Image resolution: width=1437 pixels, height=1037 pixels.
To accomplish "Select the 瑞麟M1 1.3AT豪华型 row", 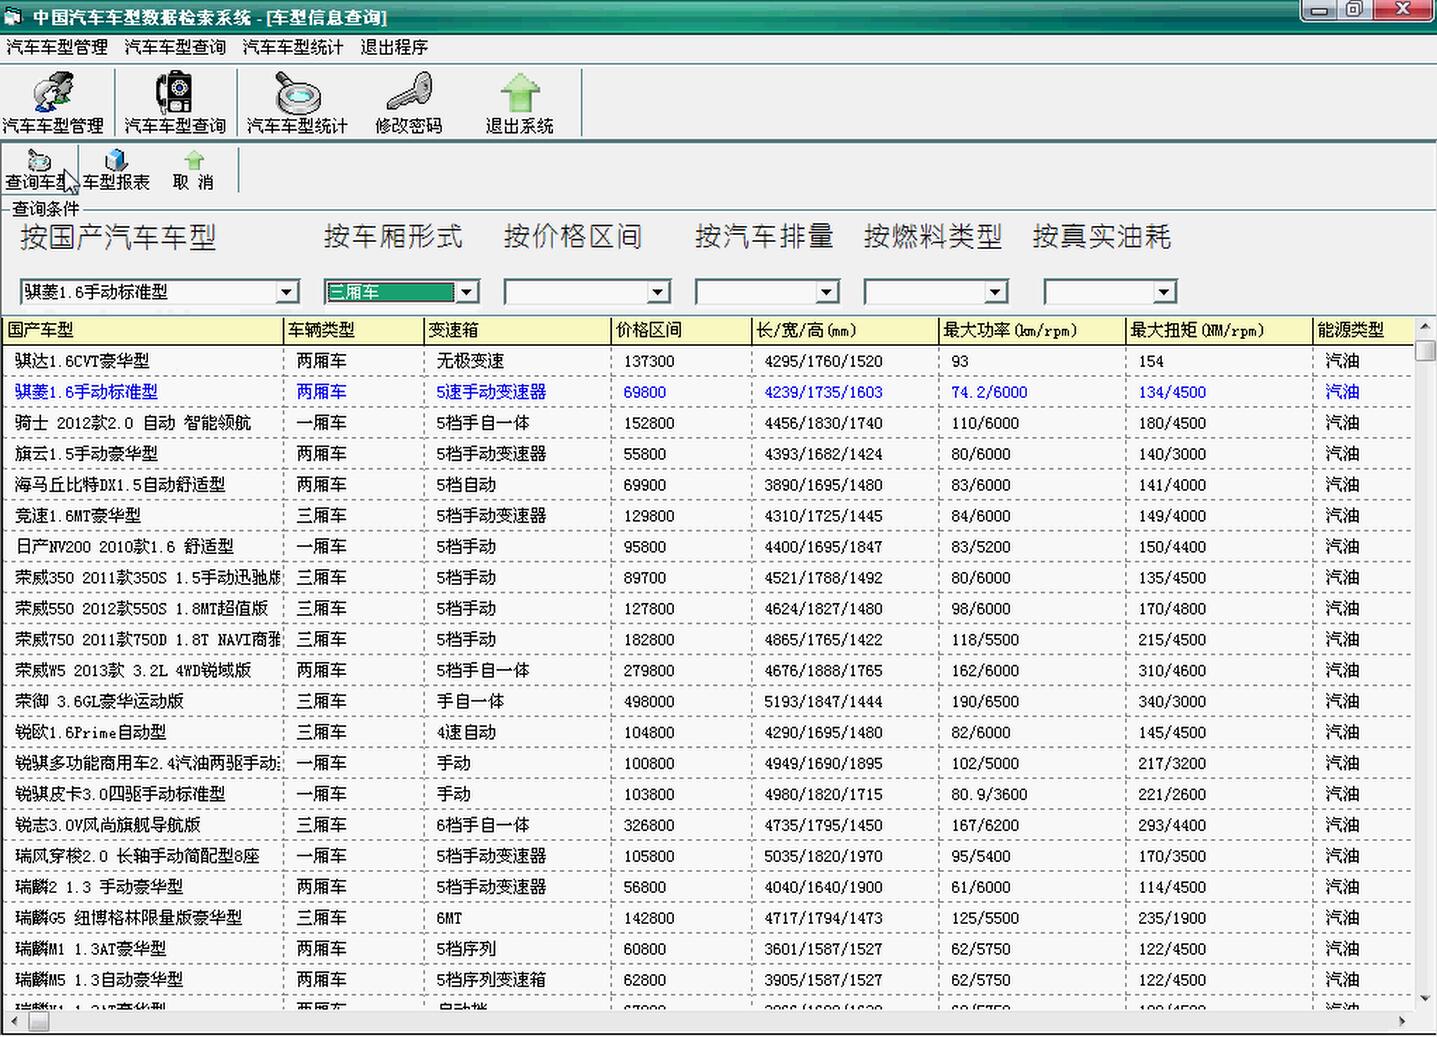I will pos(709,950).
